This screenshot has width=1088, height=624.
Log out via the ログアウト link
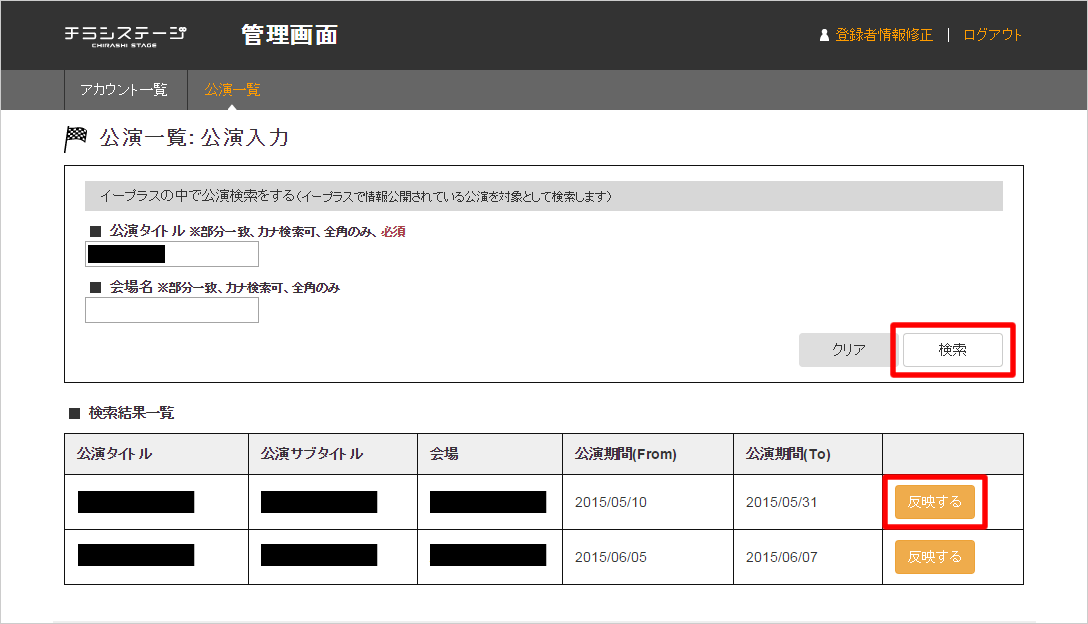coord(992,35)
